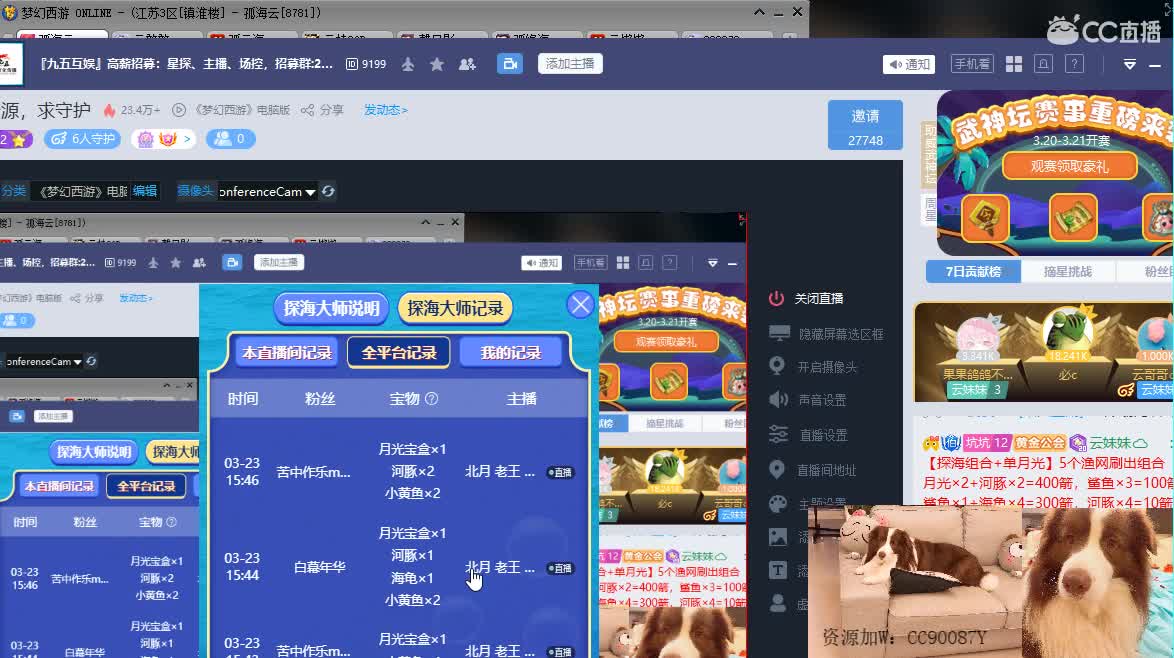This screenshot has width=1174, height=658.
Task: Click the 分享 share icon
Action: click(x=308, y=110)
